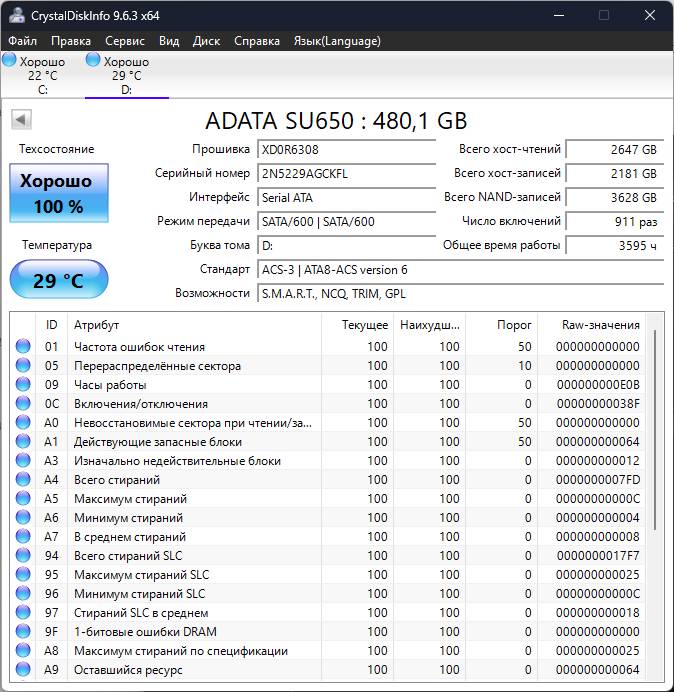Image resolution: width=674 pixels, height=692 pixels.
Task: Select the D: drive health status icon
Action: 93,61
